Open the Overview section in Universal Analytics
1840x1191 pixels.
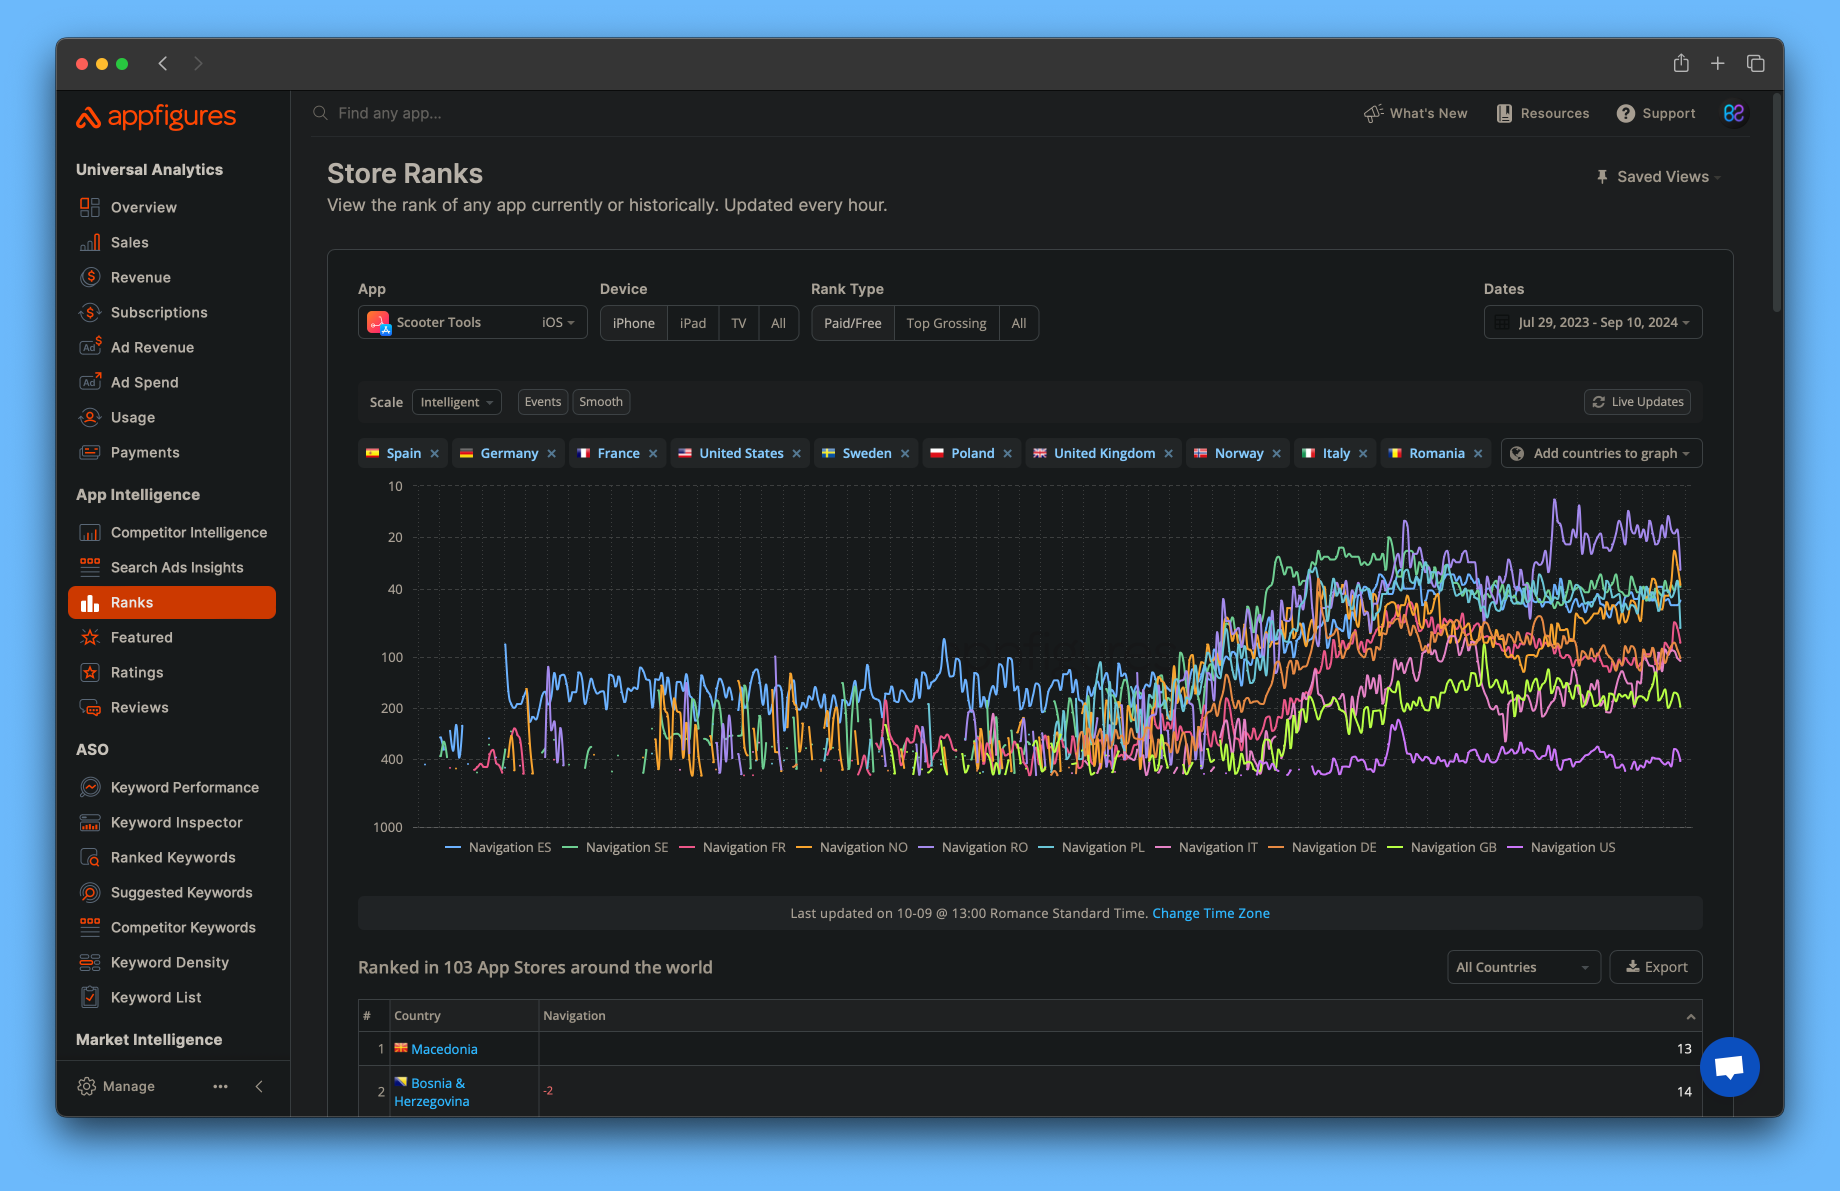pyautogui.click(x=142, y=207)
